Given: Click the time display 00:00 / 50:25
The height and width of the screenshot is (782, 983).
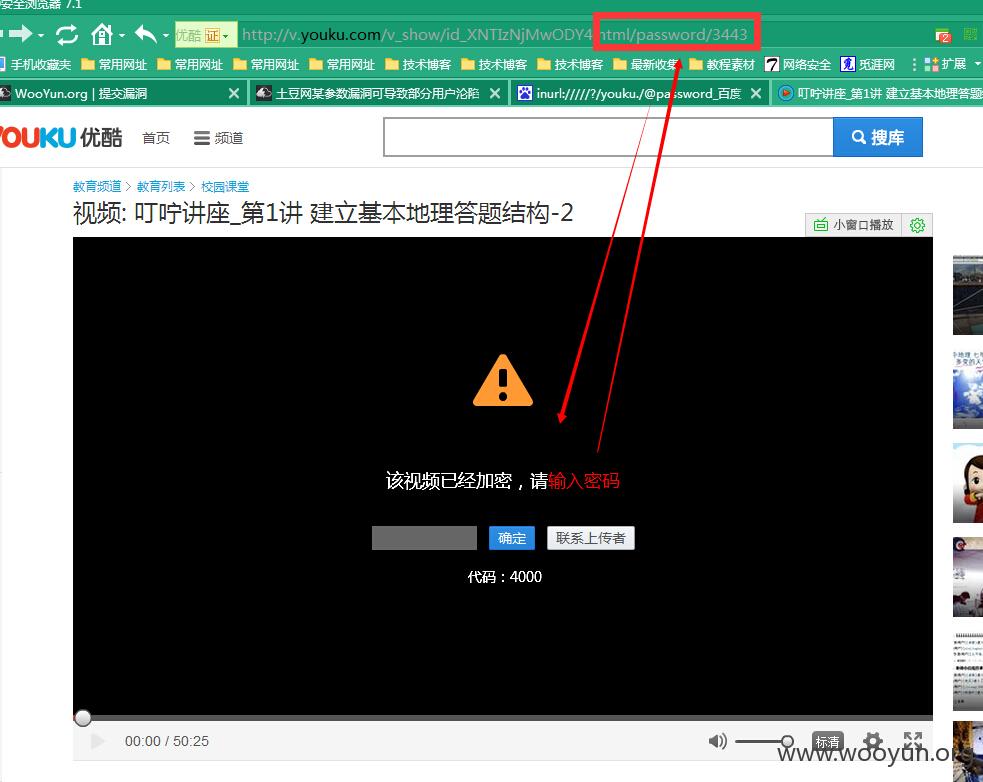Looking at the screenshot, I should (x=167, y=741).
